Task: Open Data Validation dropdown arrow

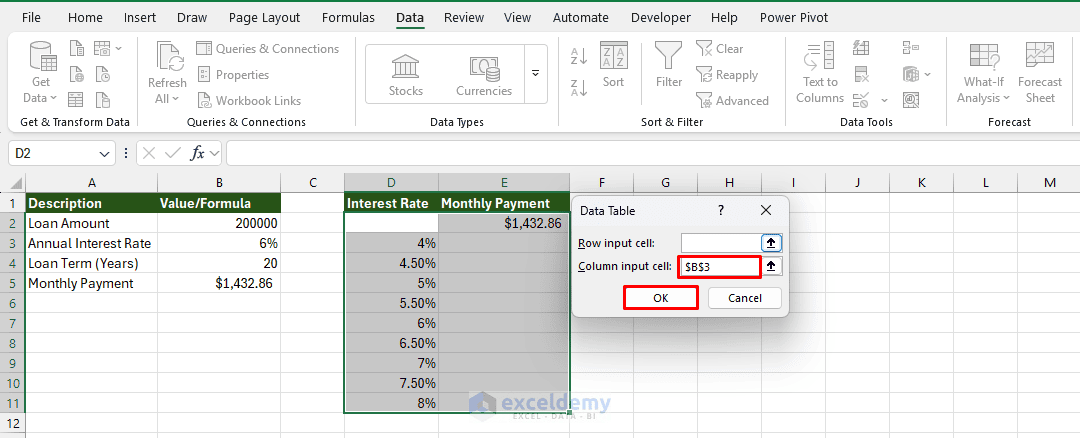Action: click(884, 101)
